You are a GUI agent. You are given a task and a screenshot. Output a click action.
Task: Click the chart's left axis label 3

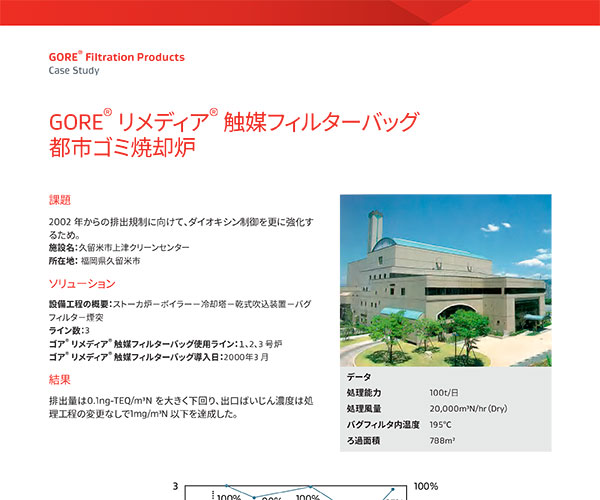pyautogui.click(x=175, y=486)
